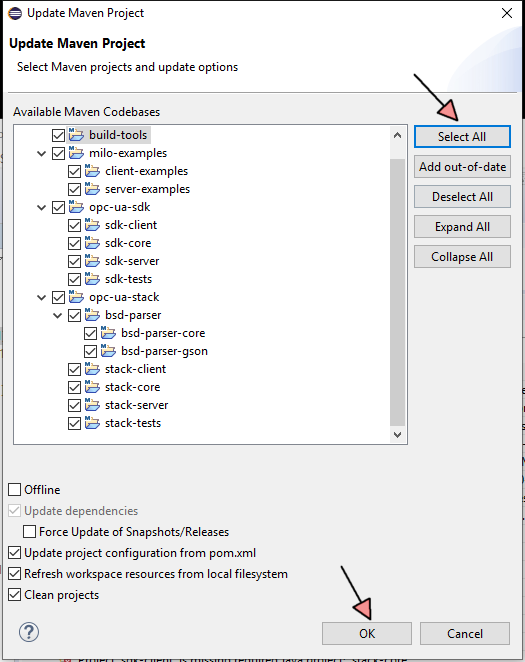
Task: Click the milo-examples Maven project icon
Action: click(76, 152)
